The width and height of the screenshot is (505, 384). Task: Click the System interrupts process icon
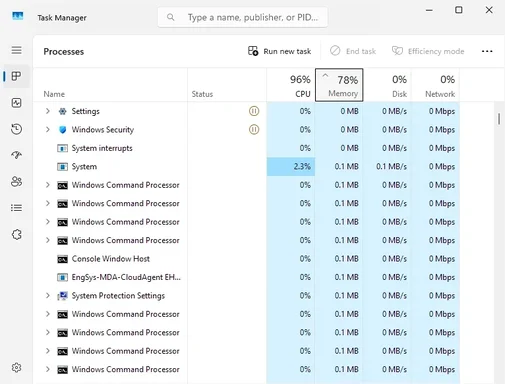coord(62,148)
